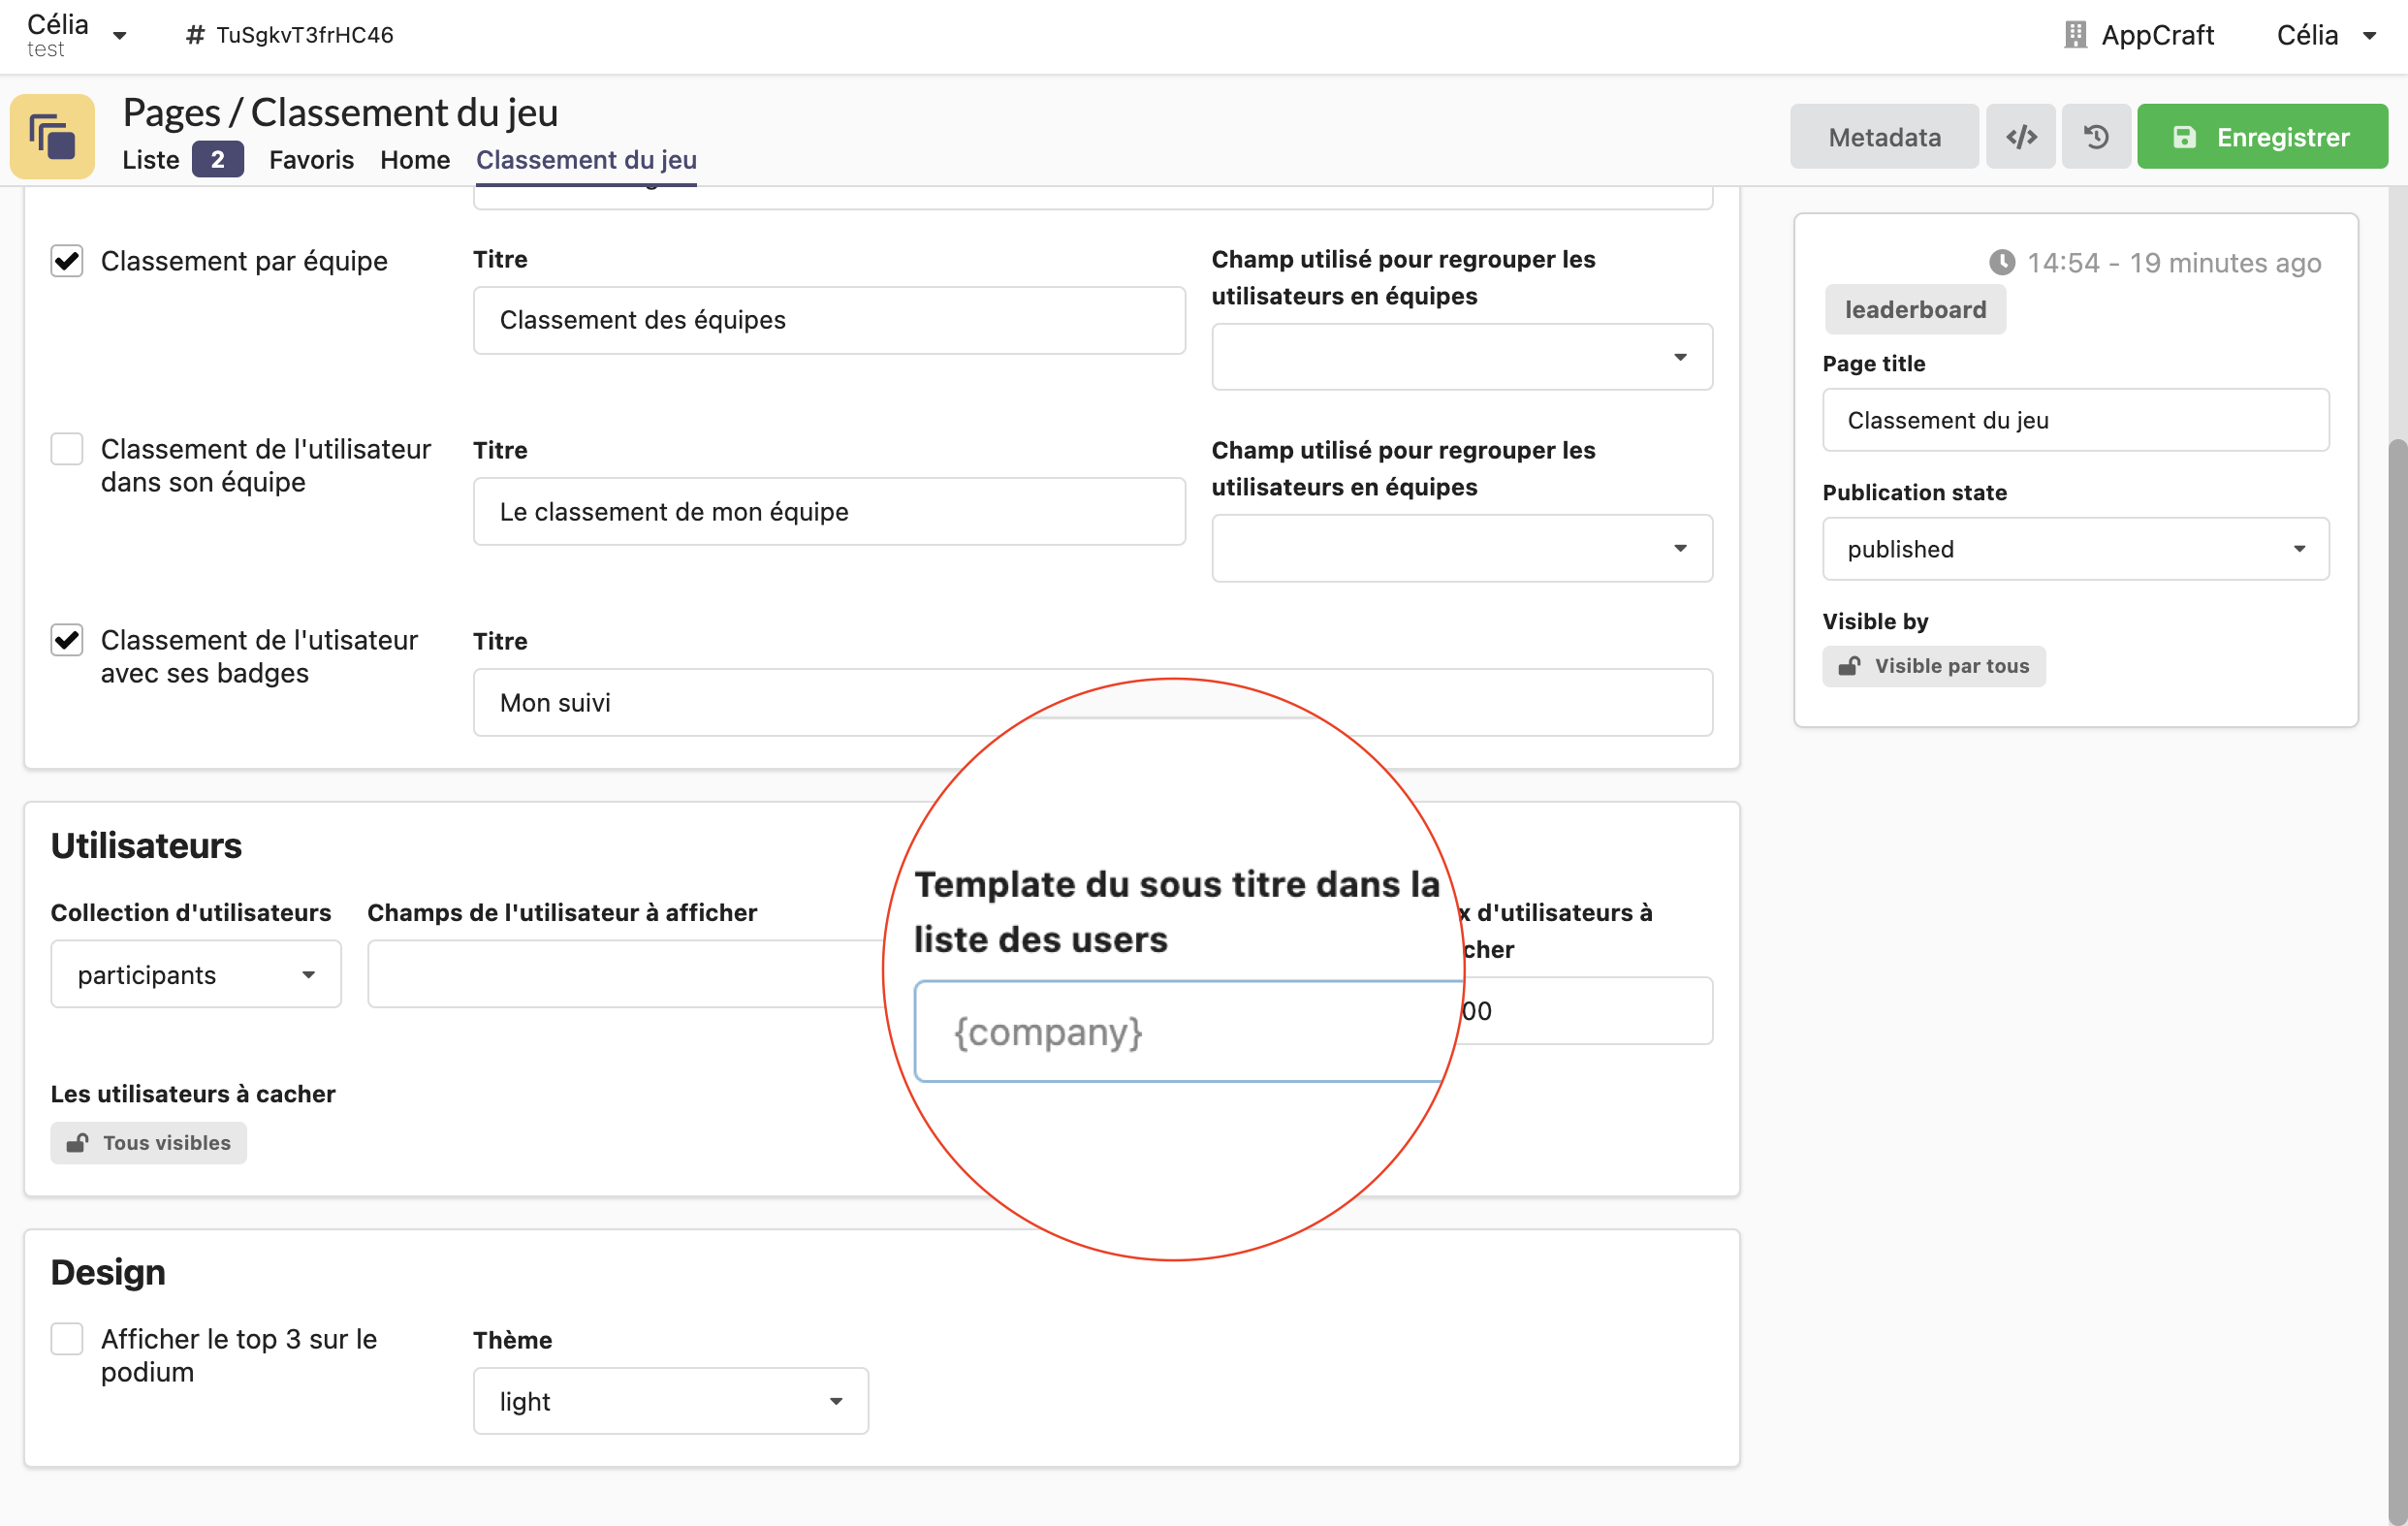This screenshot has width=2408, height=1526.
Task: Go to the Home tab
Action: pyautogui.click(x=414, y=160)
